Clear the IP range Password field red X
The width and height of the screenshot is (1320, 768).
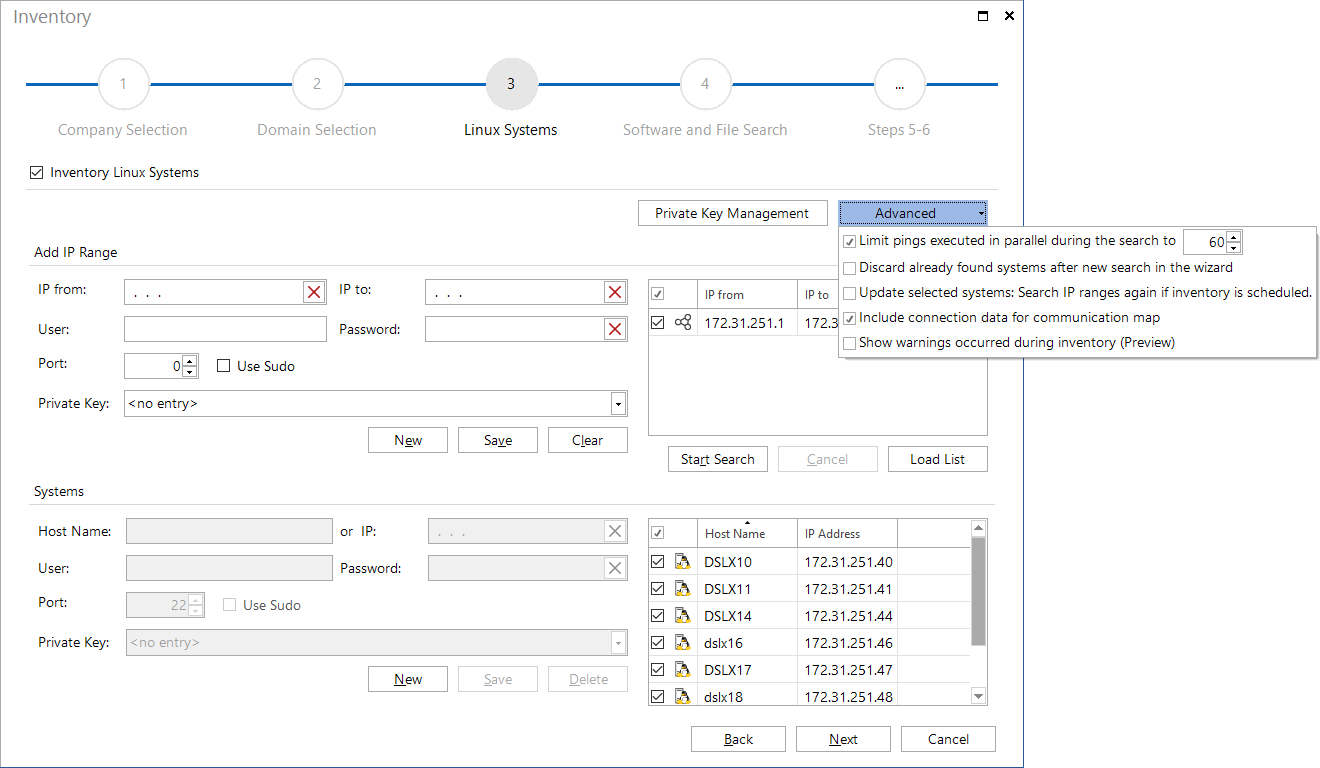pyautogui.click(x=615, y=330)
